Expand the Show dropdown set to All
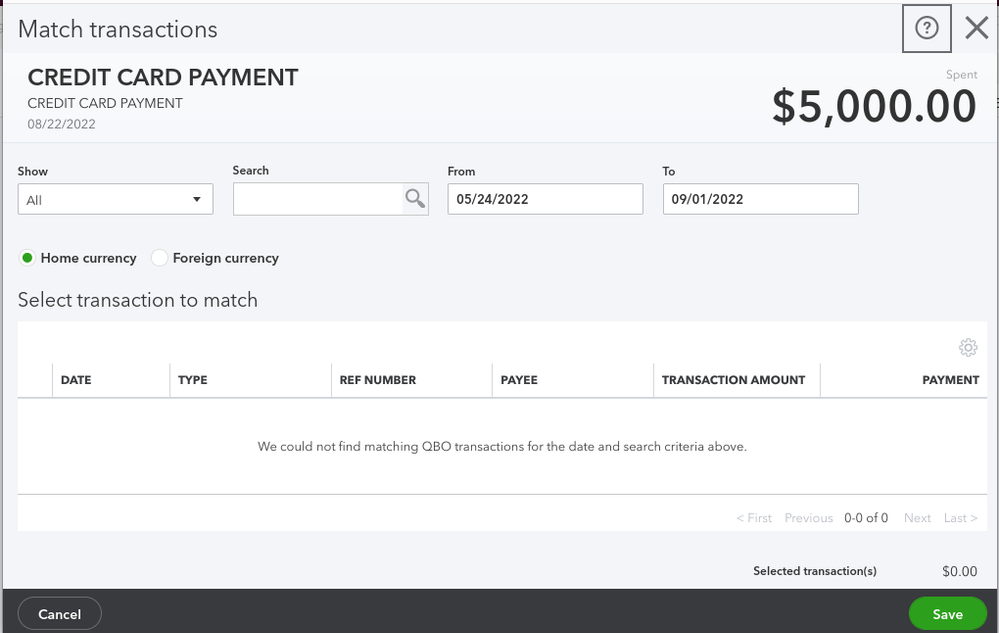Image resolution: width=999 pixels, height=633 pixels. 115,200
